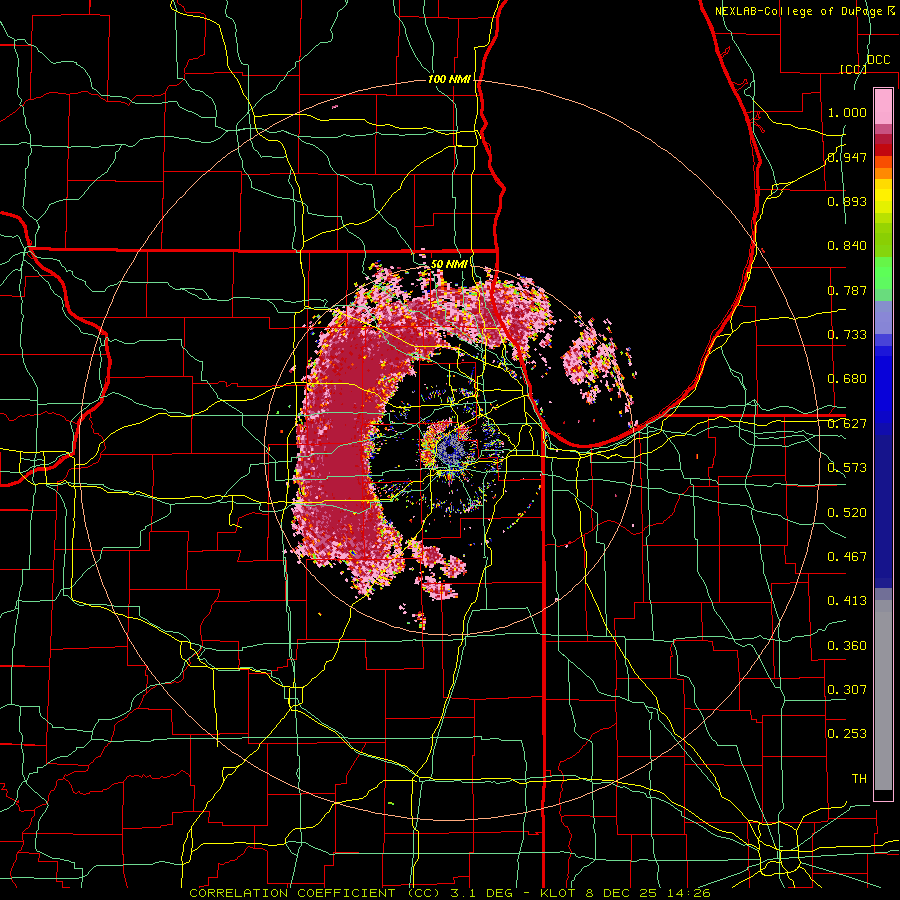900x900 pixels.
Task: Click the 0.787 scale value
Action: (847, 290)
